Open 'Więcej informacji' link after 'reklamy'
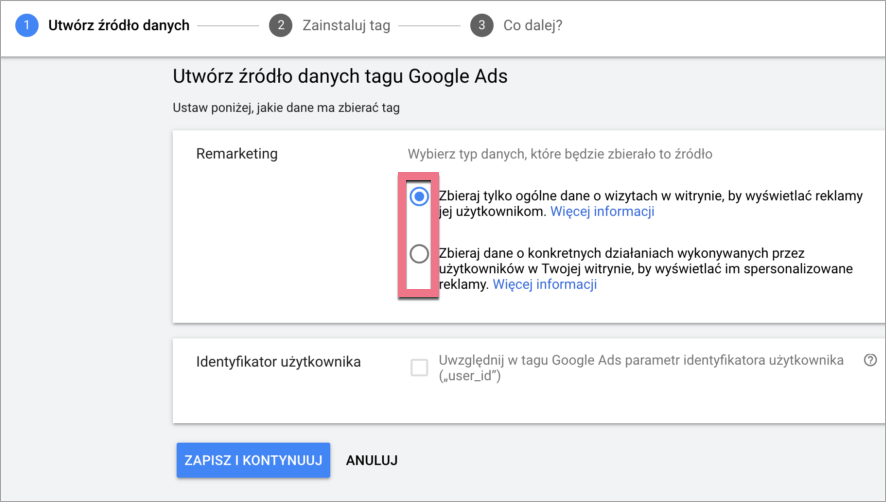 pyautogui.click(x=544, y=284)
